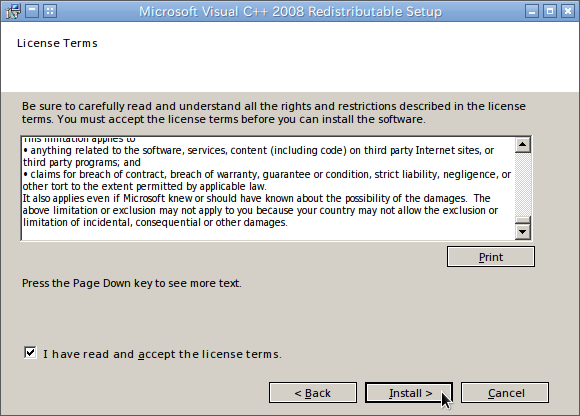Click the license text scroll-down arrow

click(x=523, y=232)
